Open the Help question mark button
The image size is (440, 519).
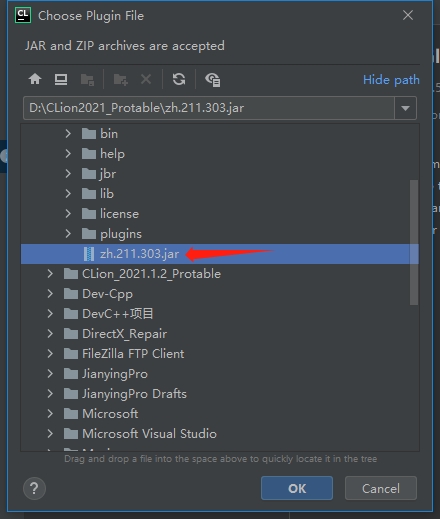point(34,489)
